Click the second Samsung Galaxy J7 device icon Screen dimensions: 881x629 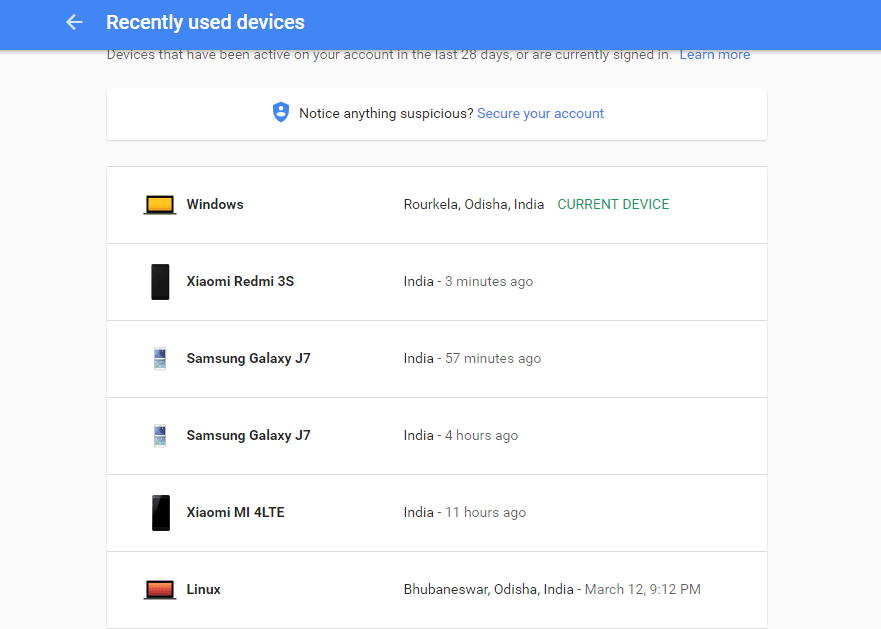pos(160,435)
